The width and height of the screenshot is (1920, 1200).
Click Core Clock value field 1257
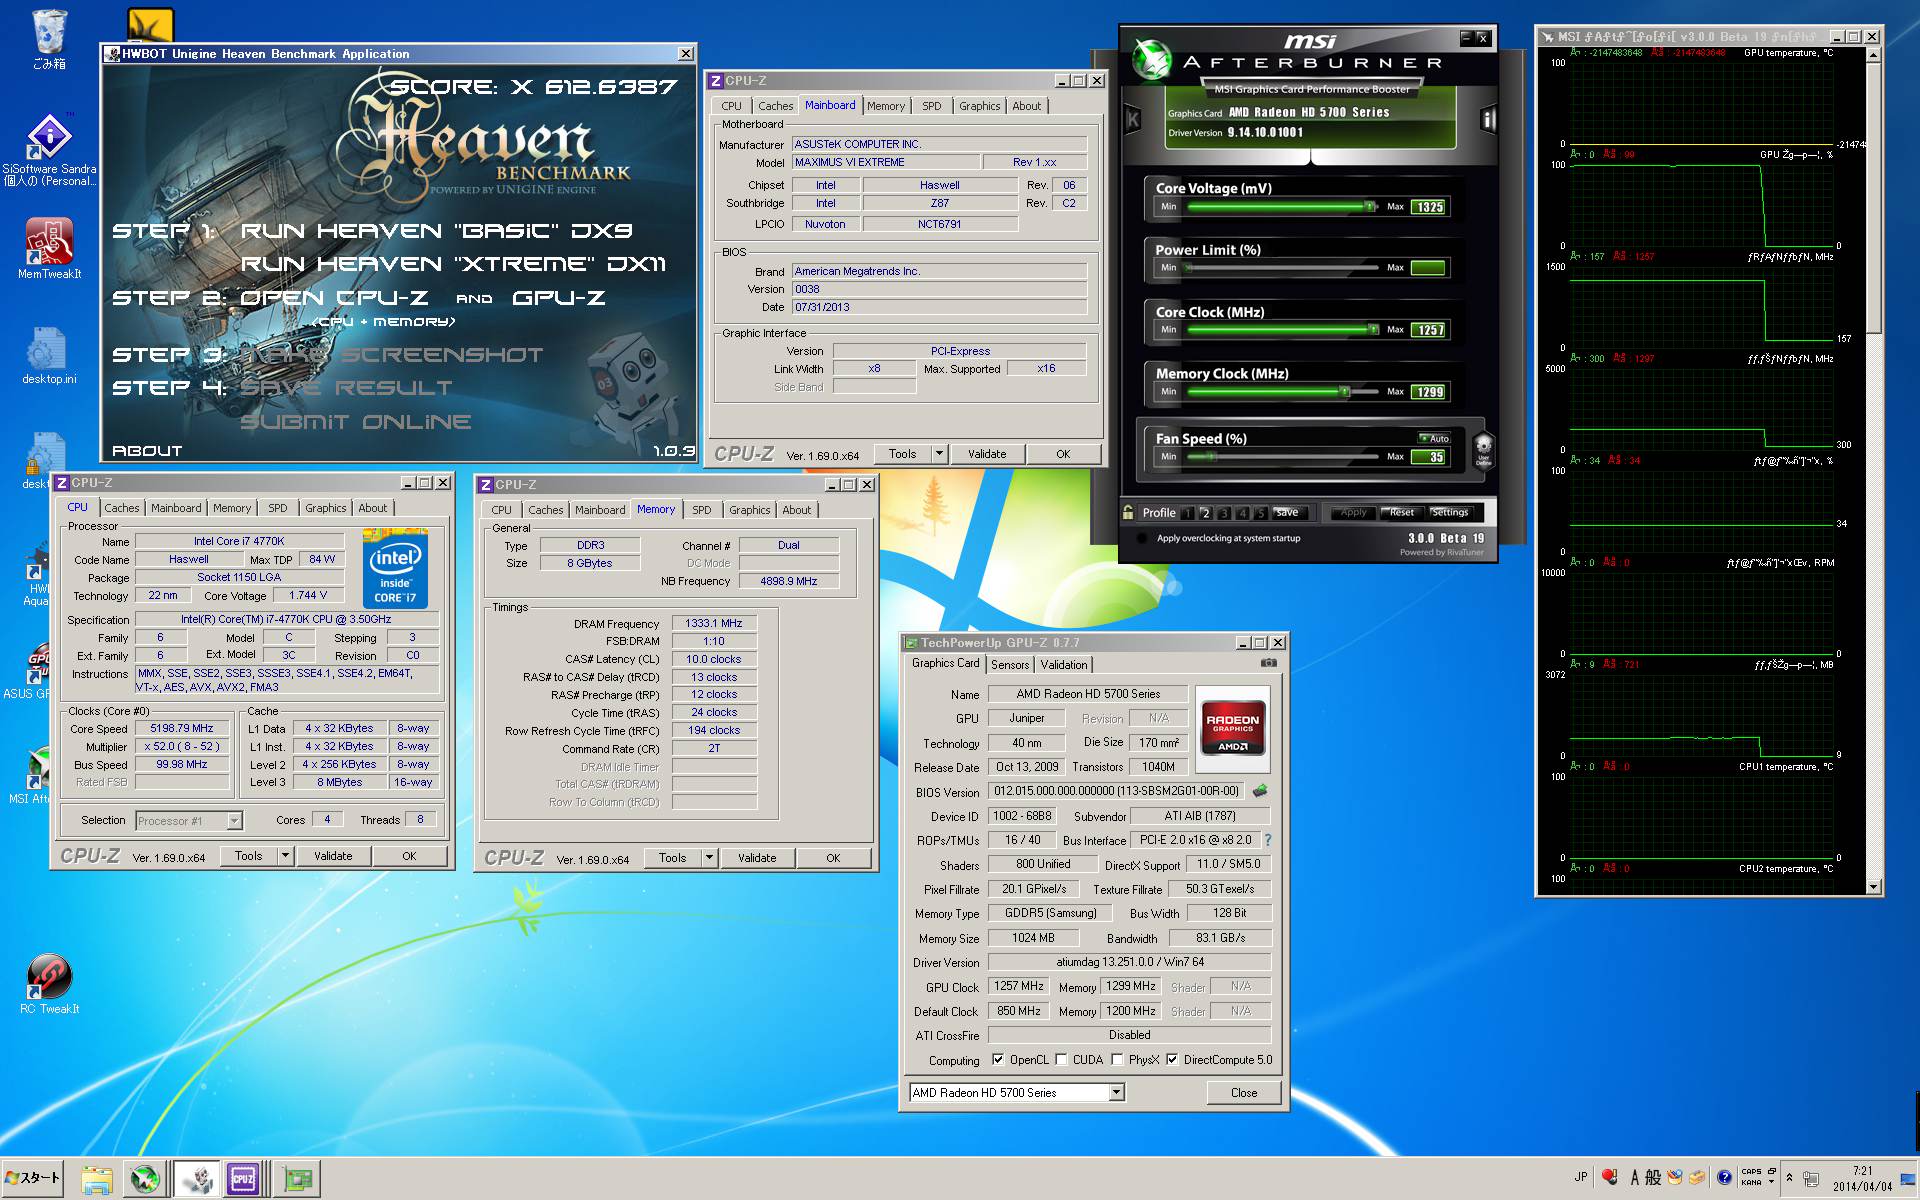click(1429, 330)
